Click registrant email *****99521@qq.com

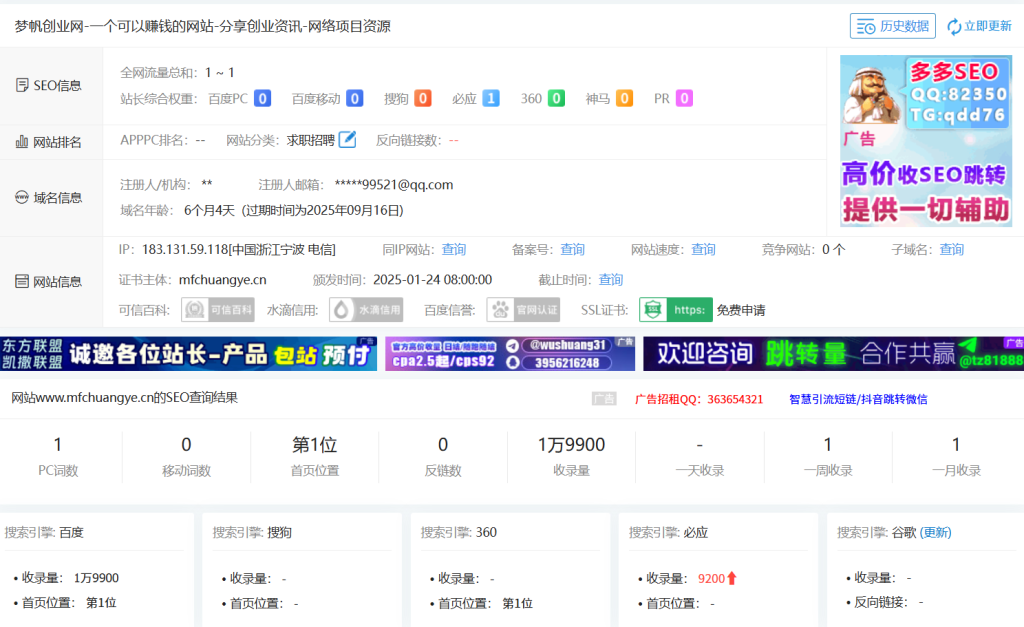pos(394,185)
